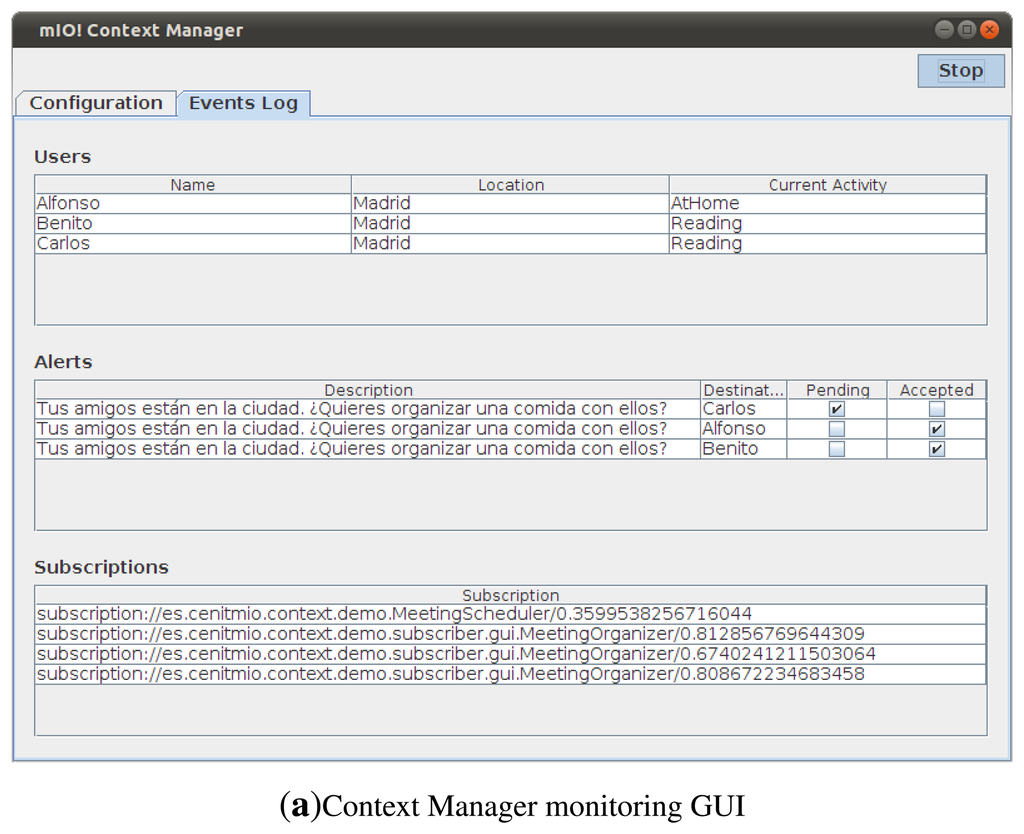Image resolution: width=1024 pixels, height=834 pixels.
Task: Close the Context Manager window
Action: click(x=990, y=30)
